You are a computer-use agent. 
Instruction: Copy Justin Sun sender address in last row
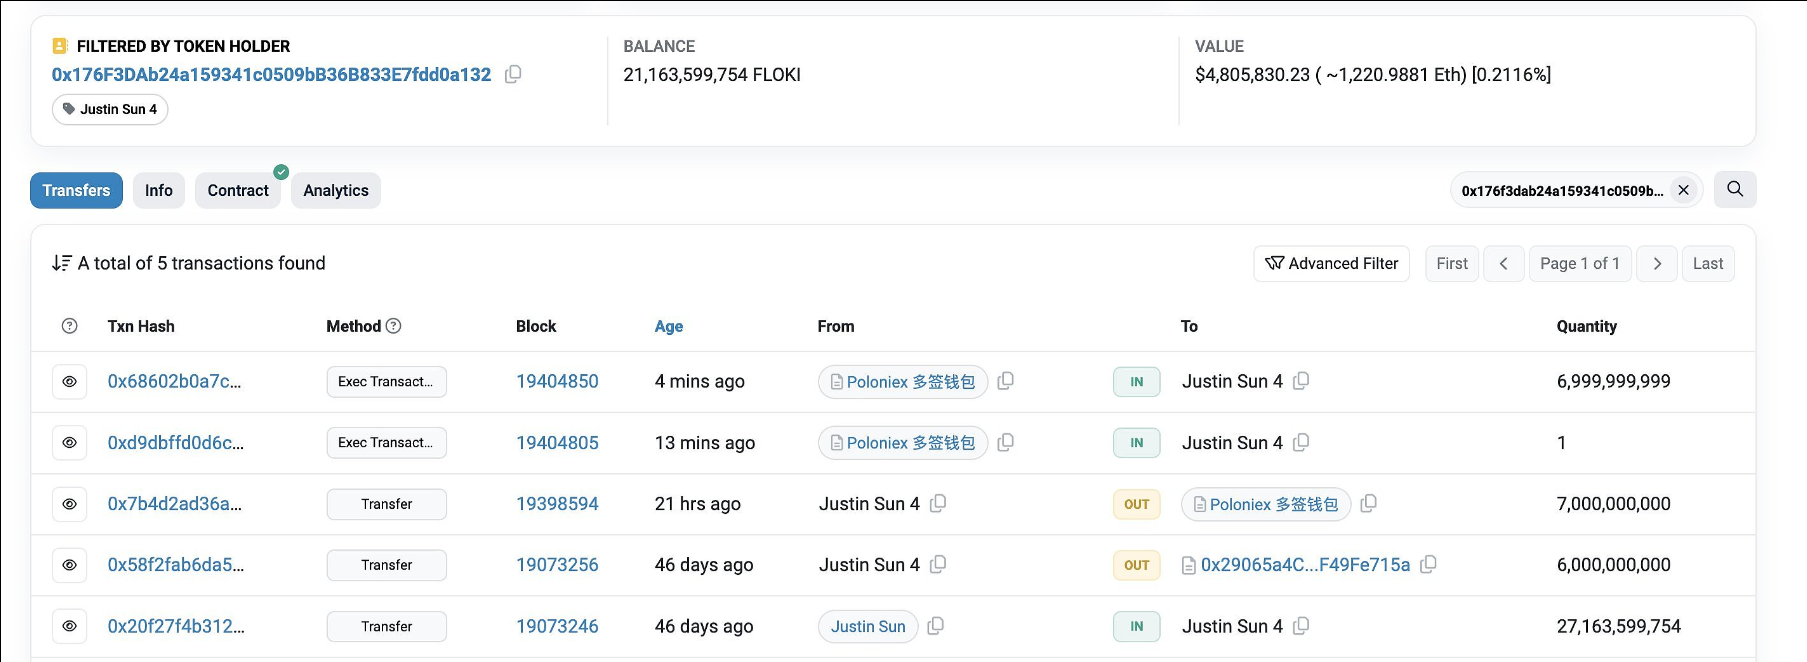point(936,626)
